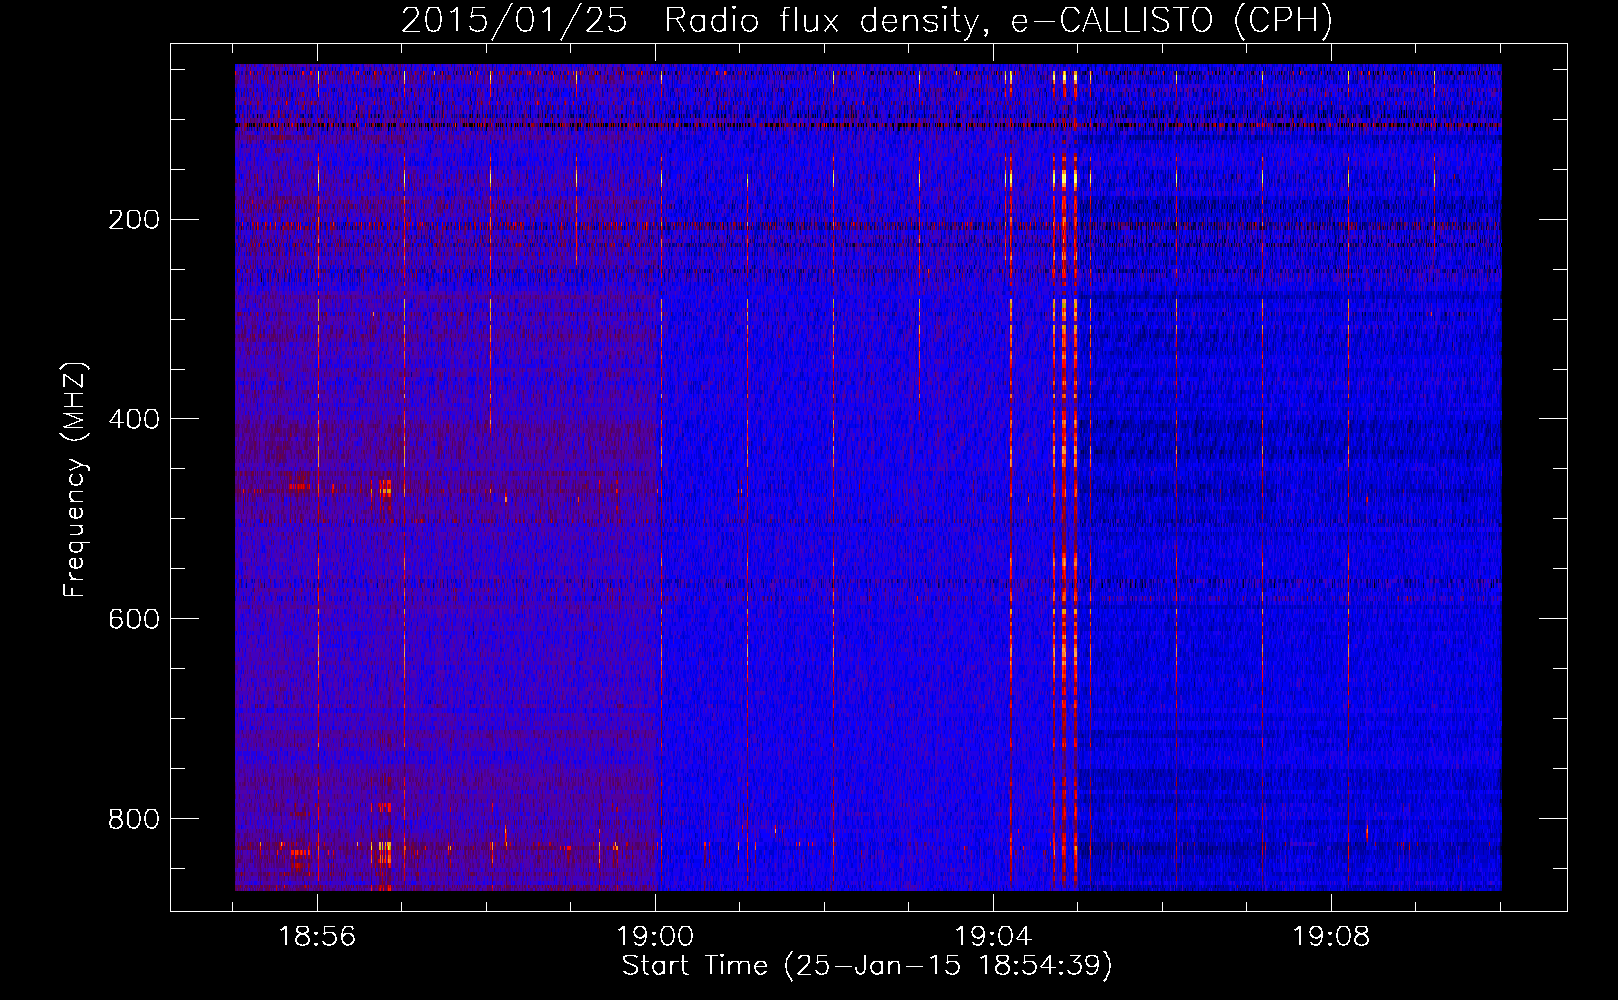
Task: Click the 18:56 time tick label
Action: pyautogui.click(x=317, y=937)
